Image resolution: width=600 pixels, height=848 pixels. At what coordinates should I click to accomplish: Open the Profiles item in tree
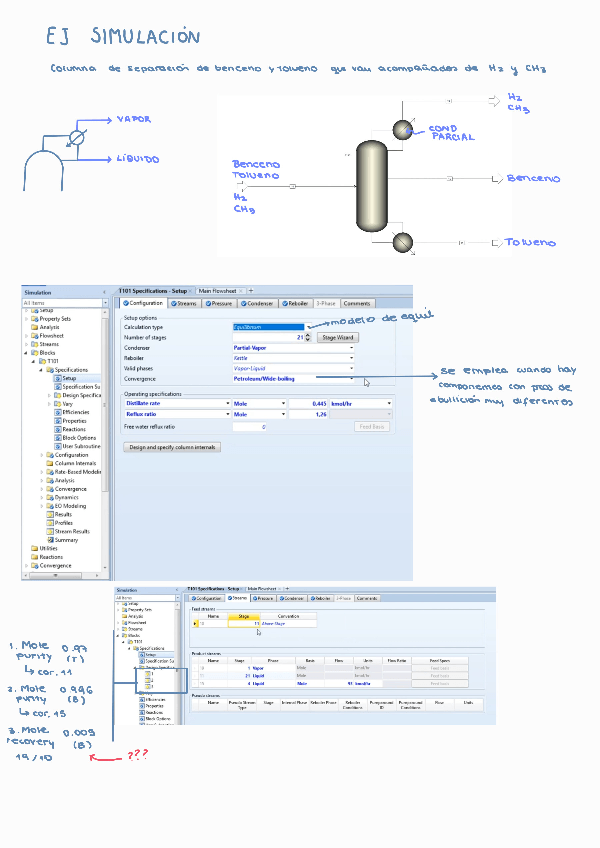tap(63, 523)
